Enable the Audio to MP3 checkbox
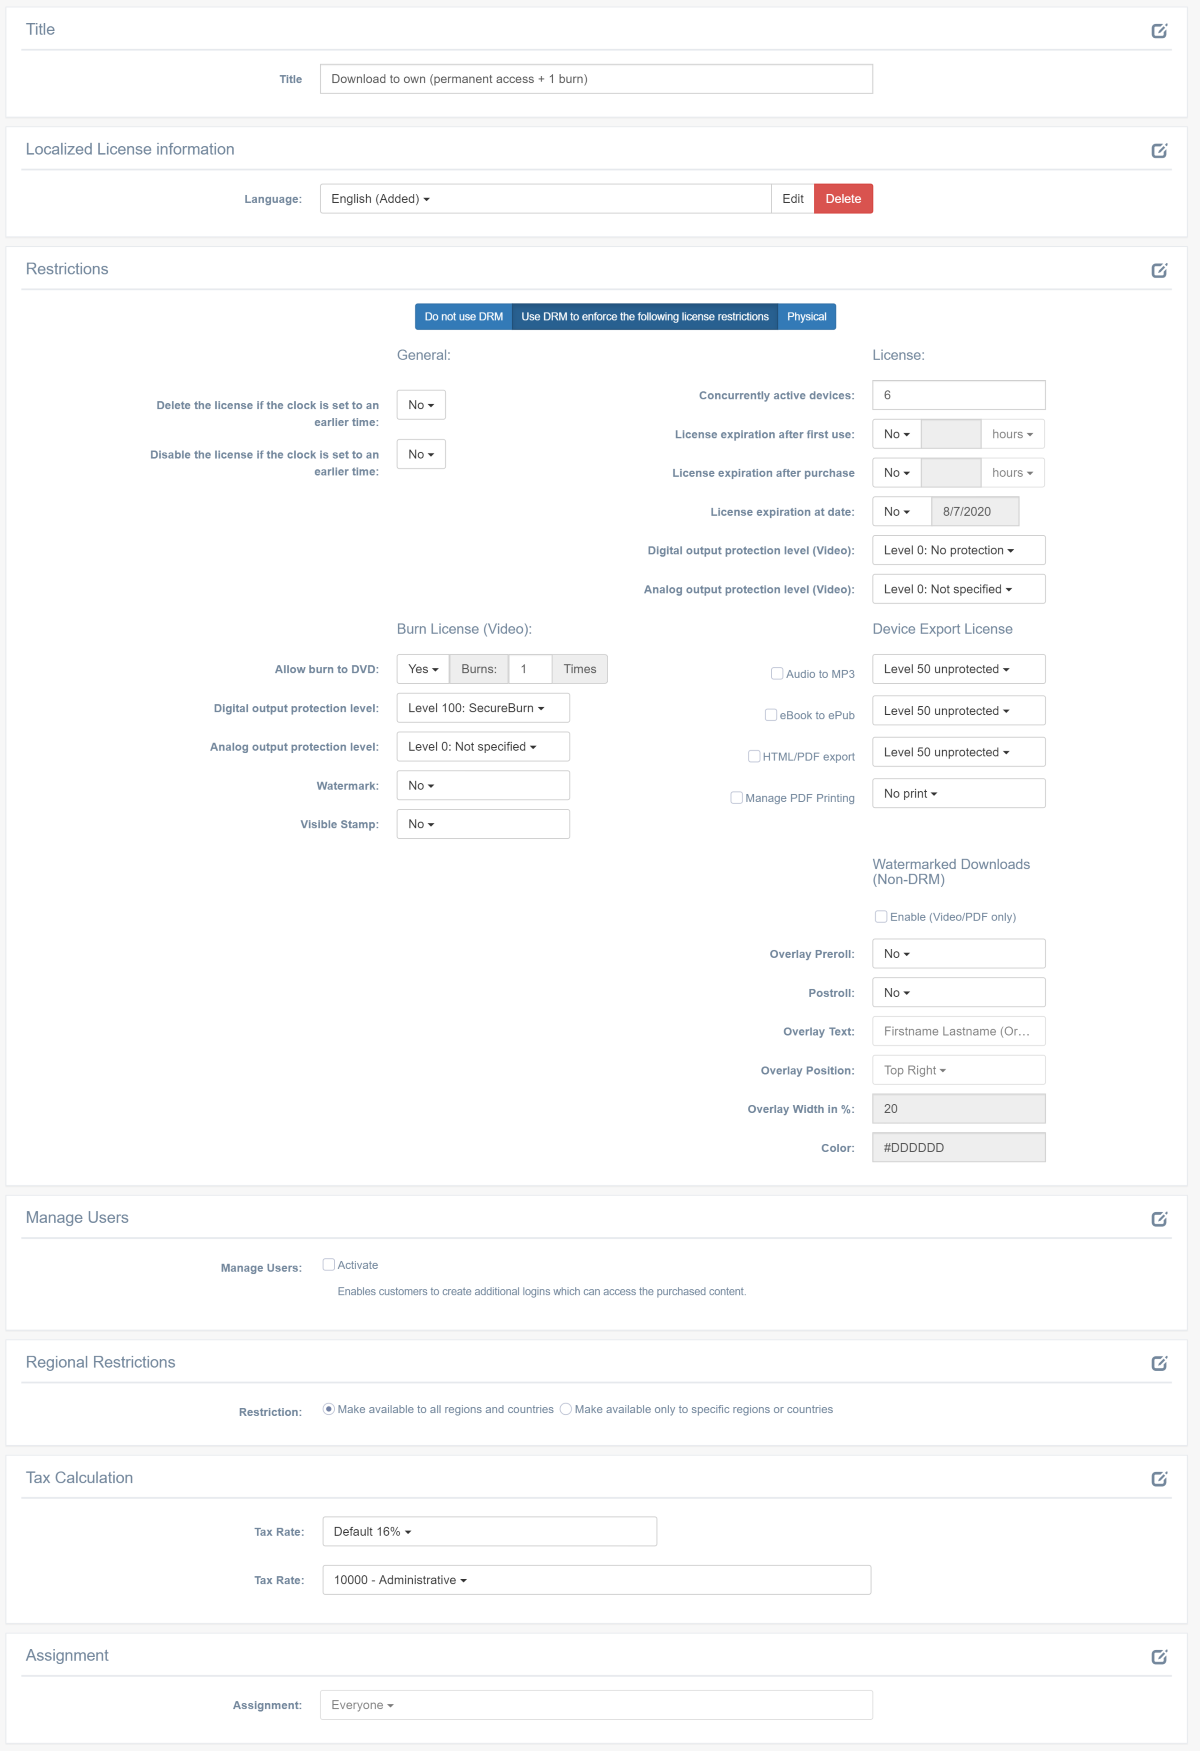 coord(777,674)
